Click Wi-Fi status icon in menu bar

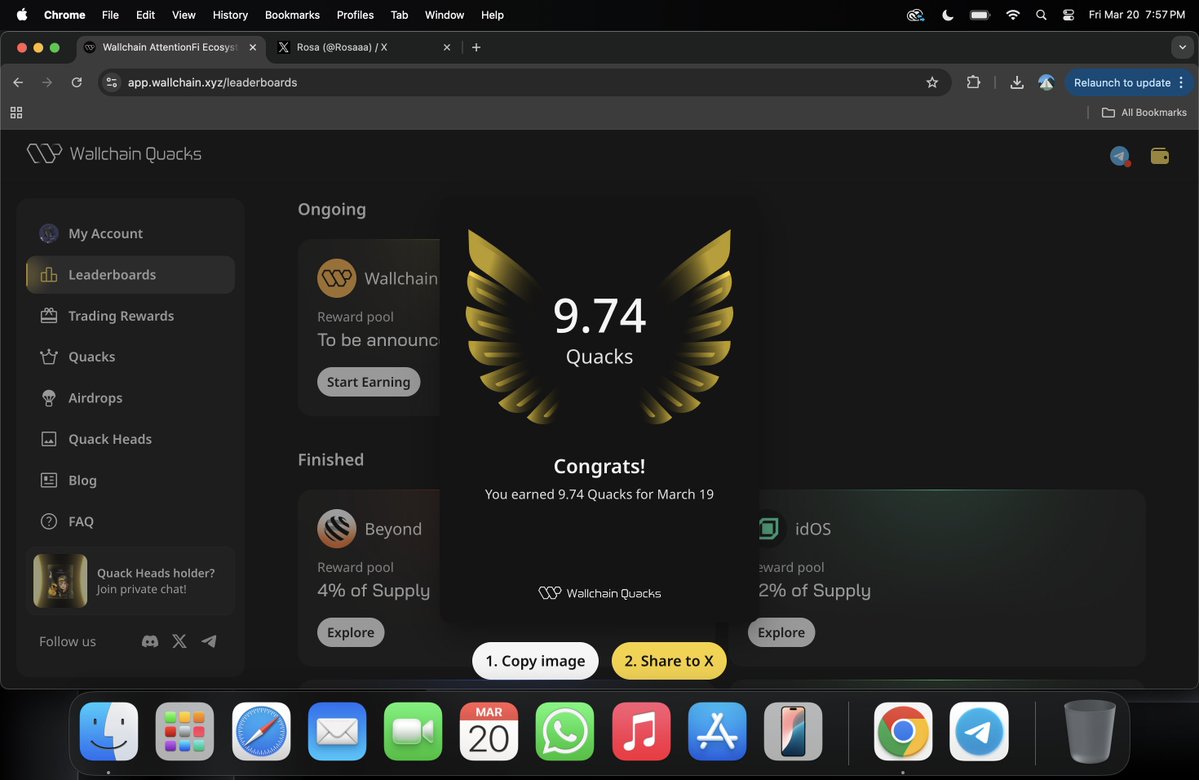[1013, 15]
